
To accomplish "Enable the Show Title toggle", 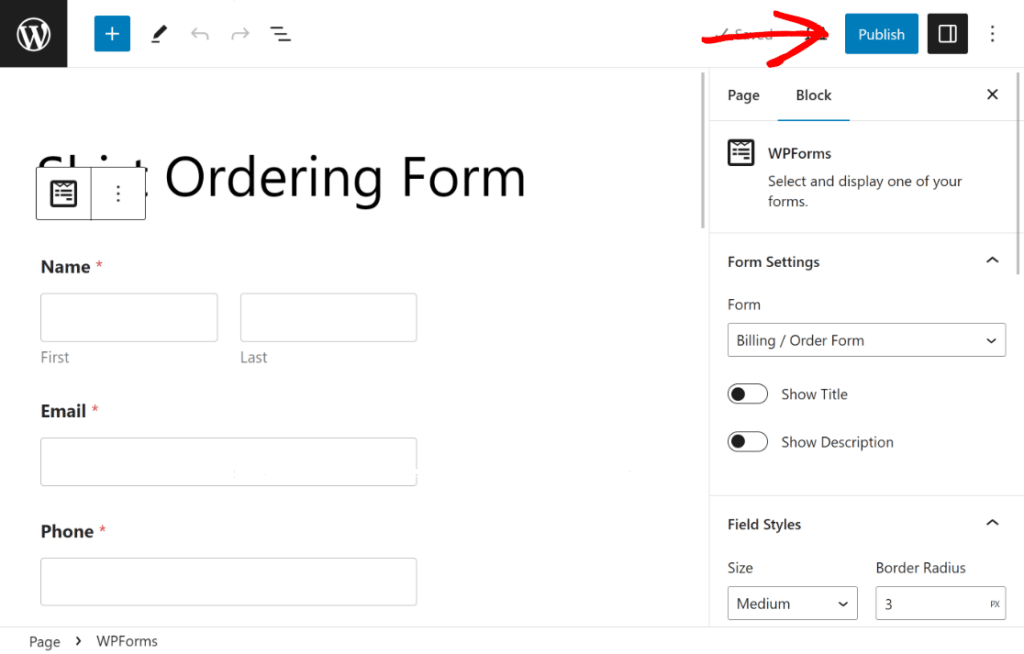I will pos(747,393).
